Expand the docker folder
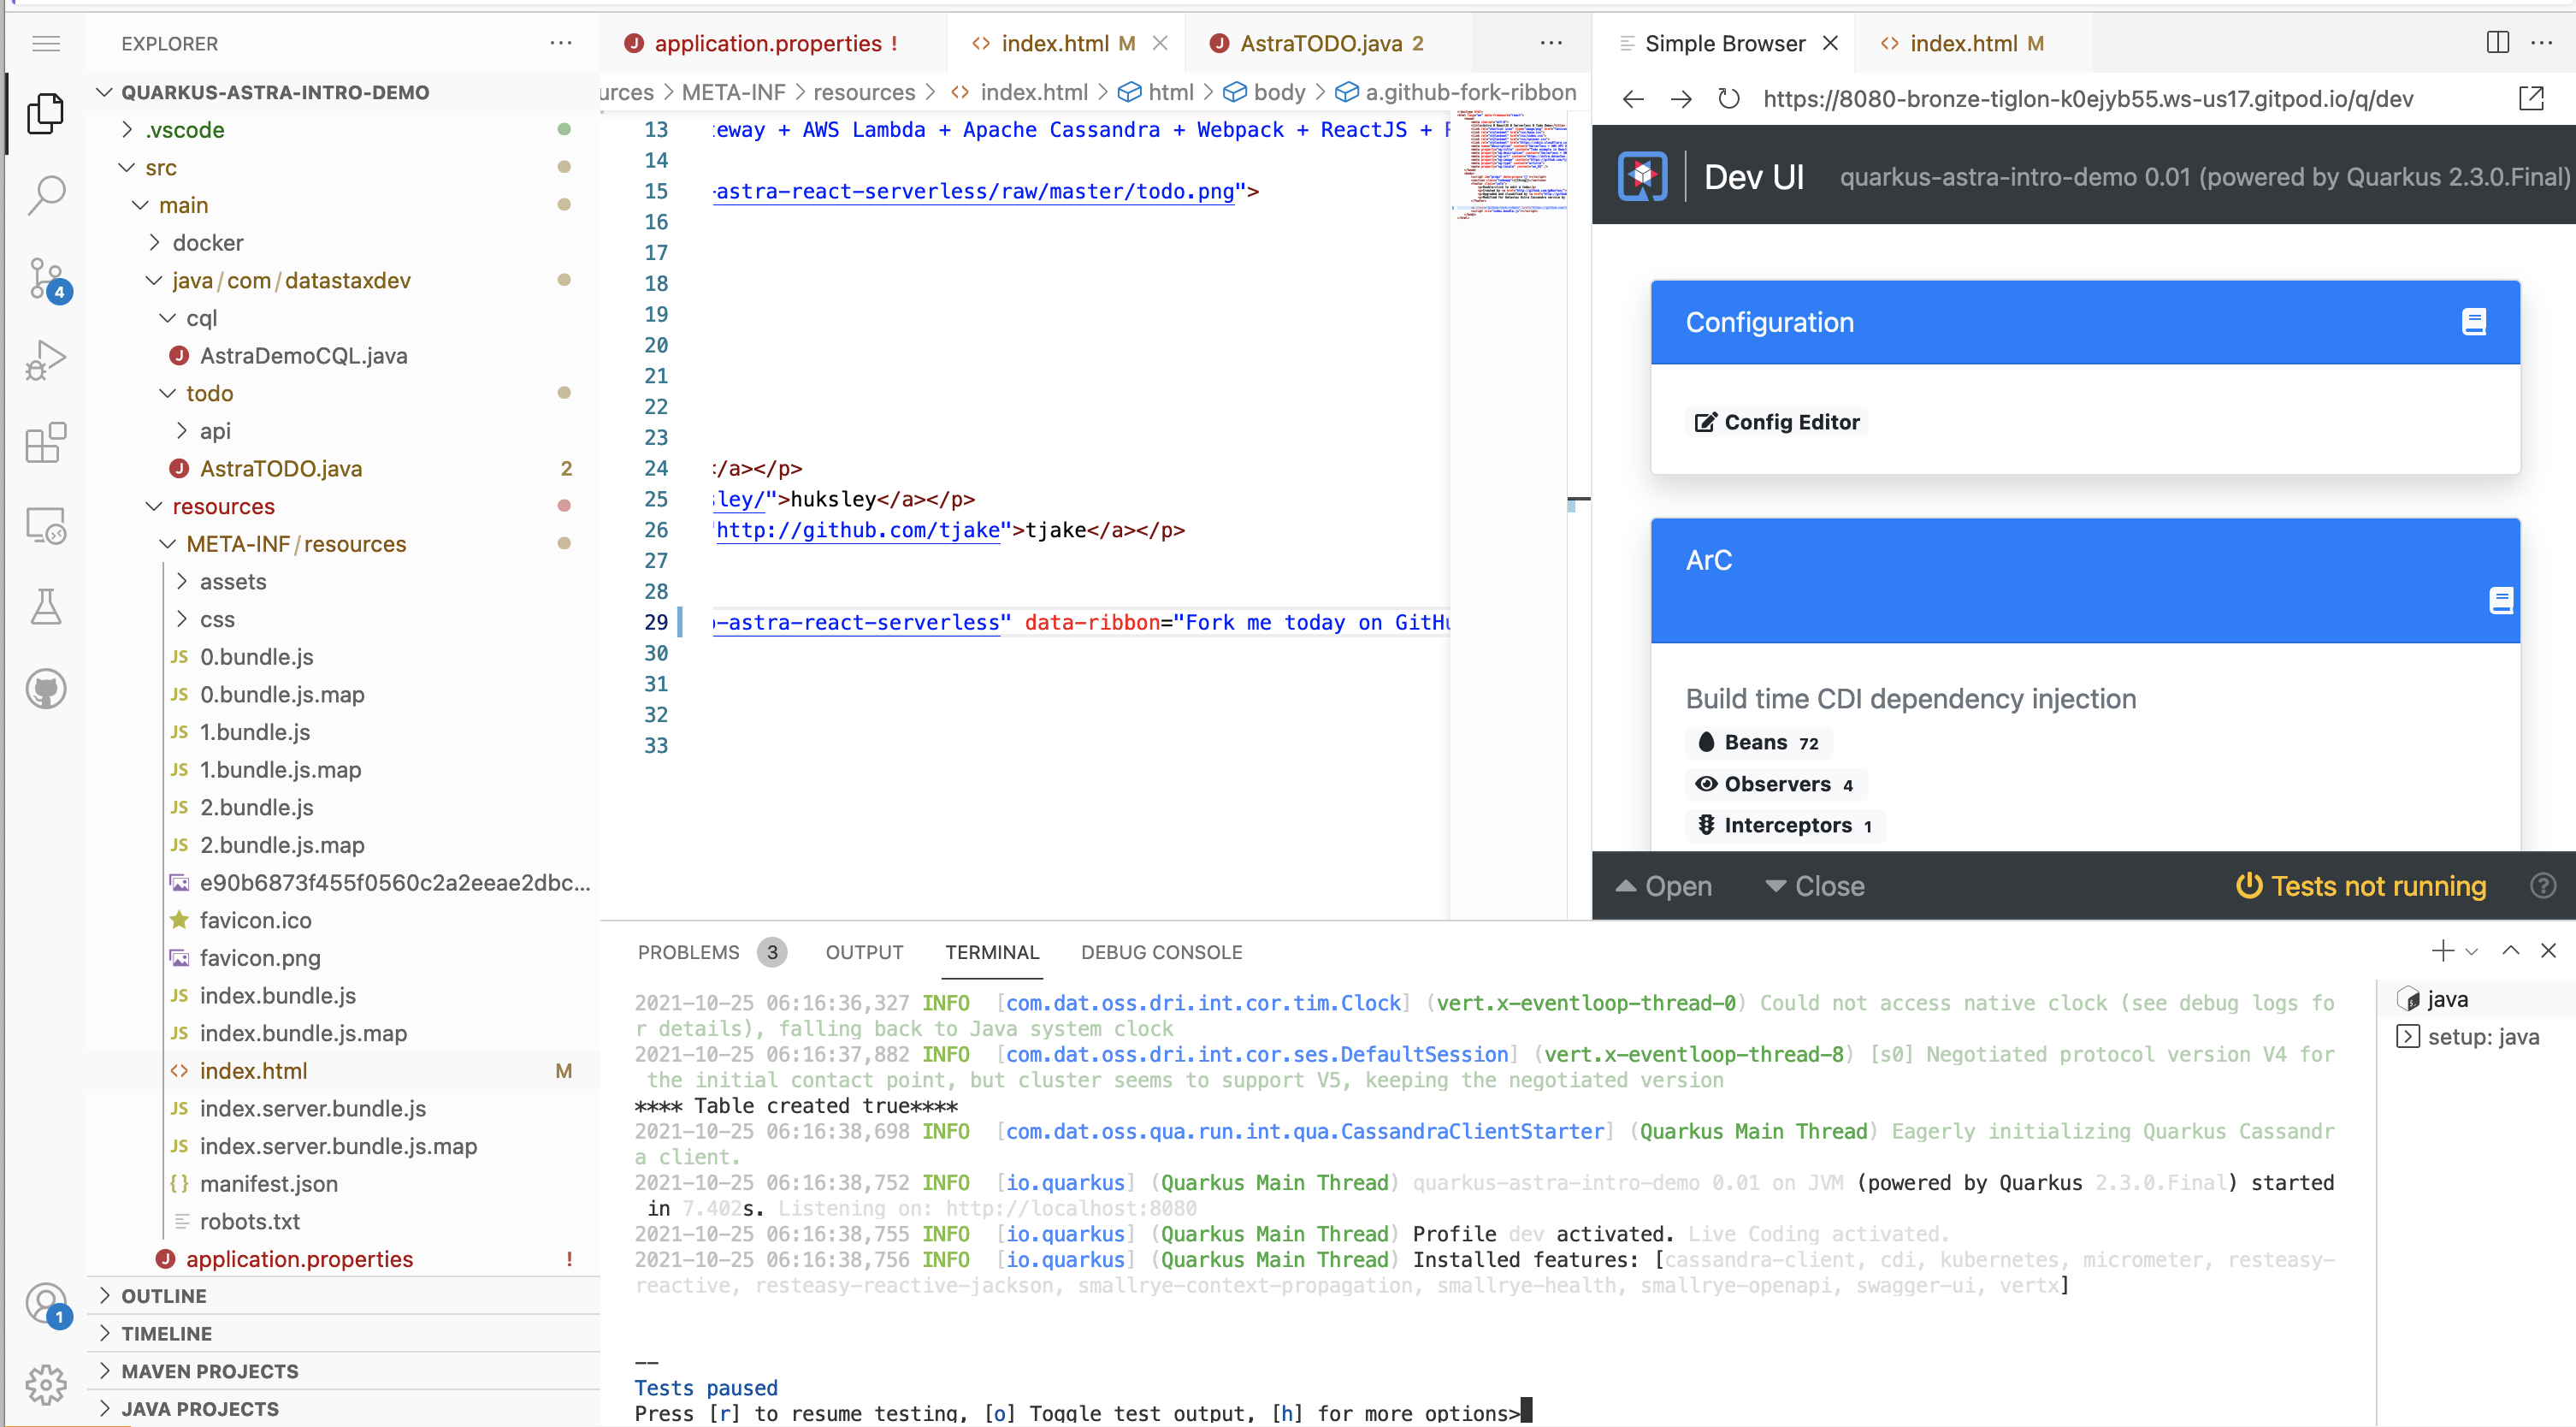The width and height of the screenshot is (2576, 1427). [x=207, y=243]
